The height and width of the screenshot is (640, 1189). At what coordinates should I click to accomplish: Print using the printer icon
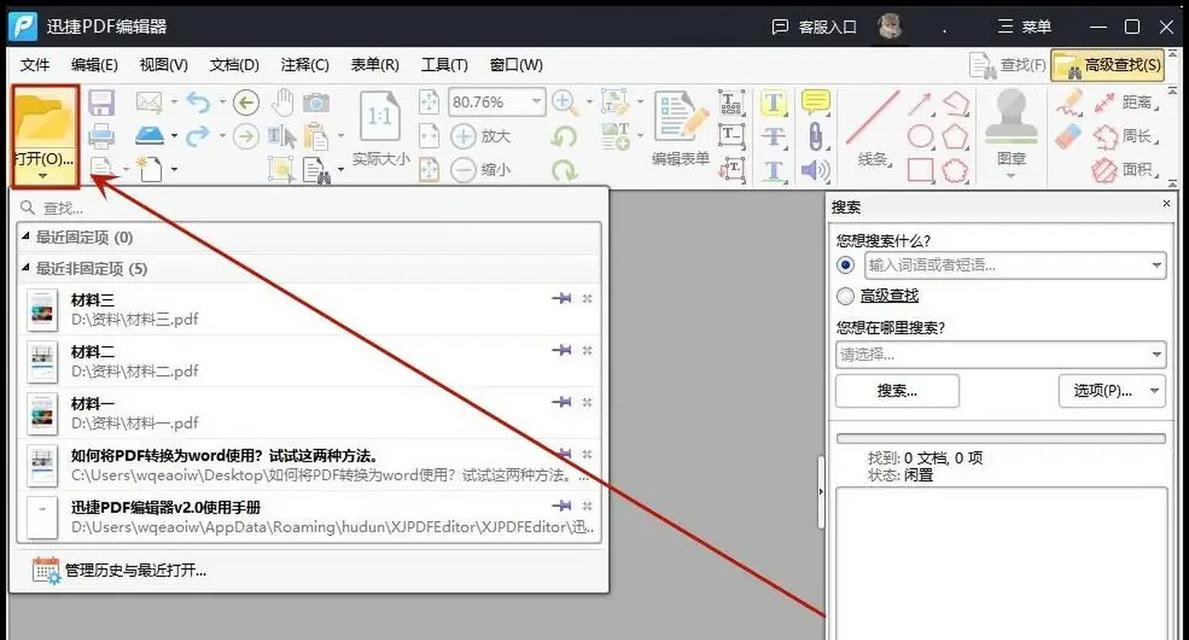pos(102,136)
